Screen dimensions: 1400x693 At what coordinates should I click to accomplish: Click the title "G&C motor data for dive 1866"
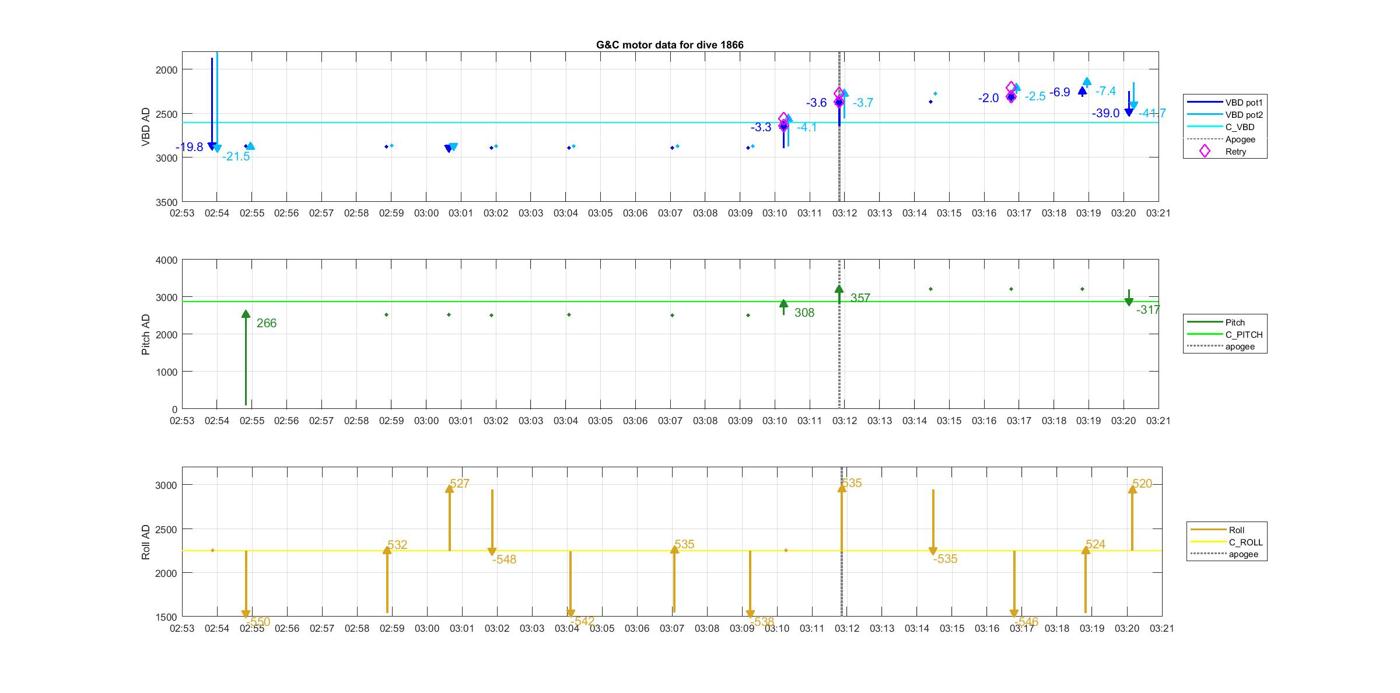[669, 45]
